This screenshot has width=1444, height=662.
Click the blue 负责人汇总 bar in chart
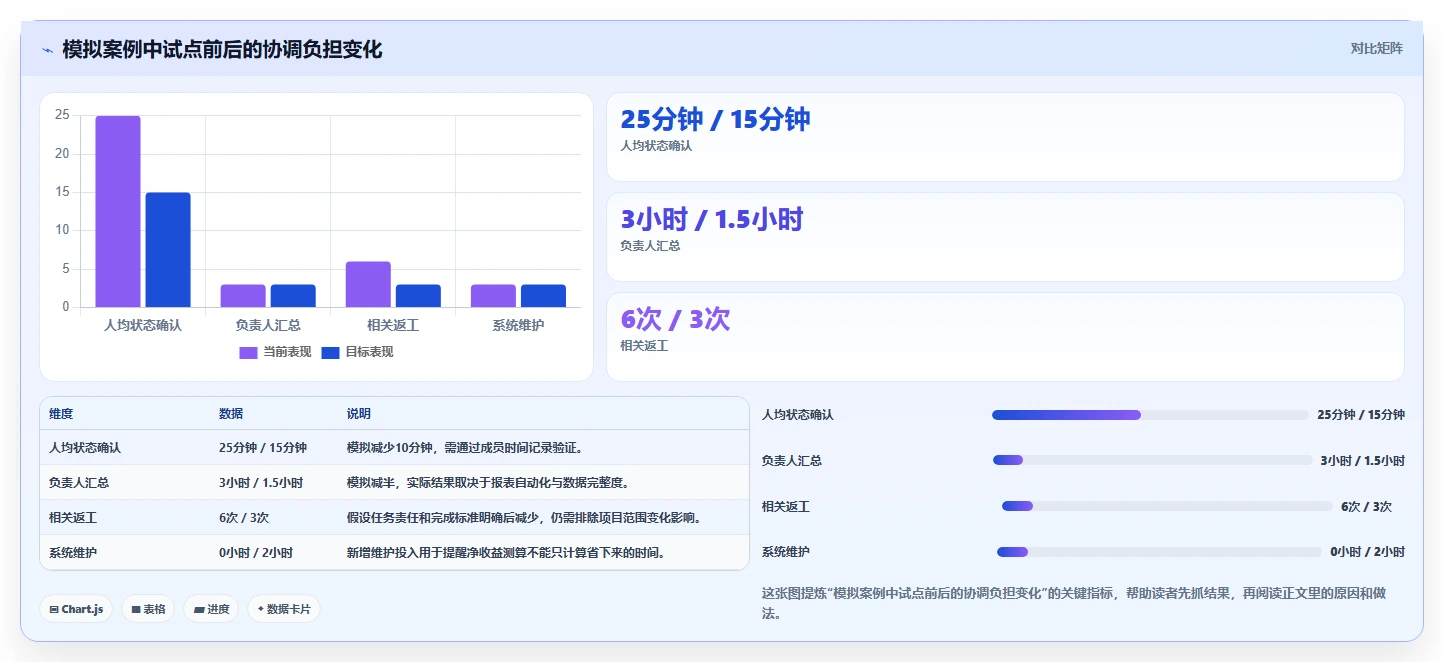pos(293,296)
